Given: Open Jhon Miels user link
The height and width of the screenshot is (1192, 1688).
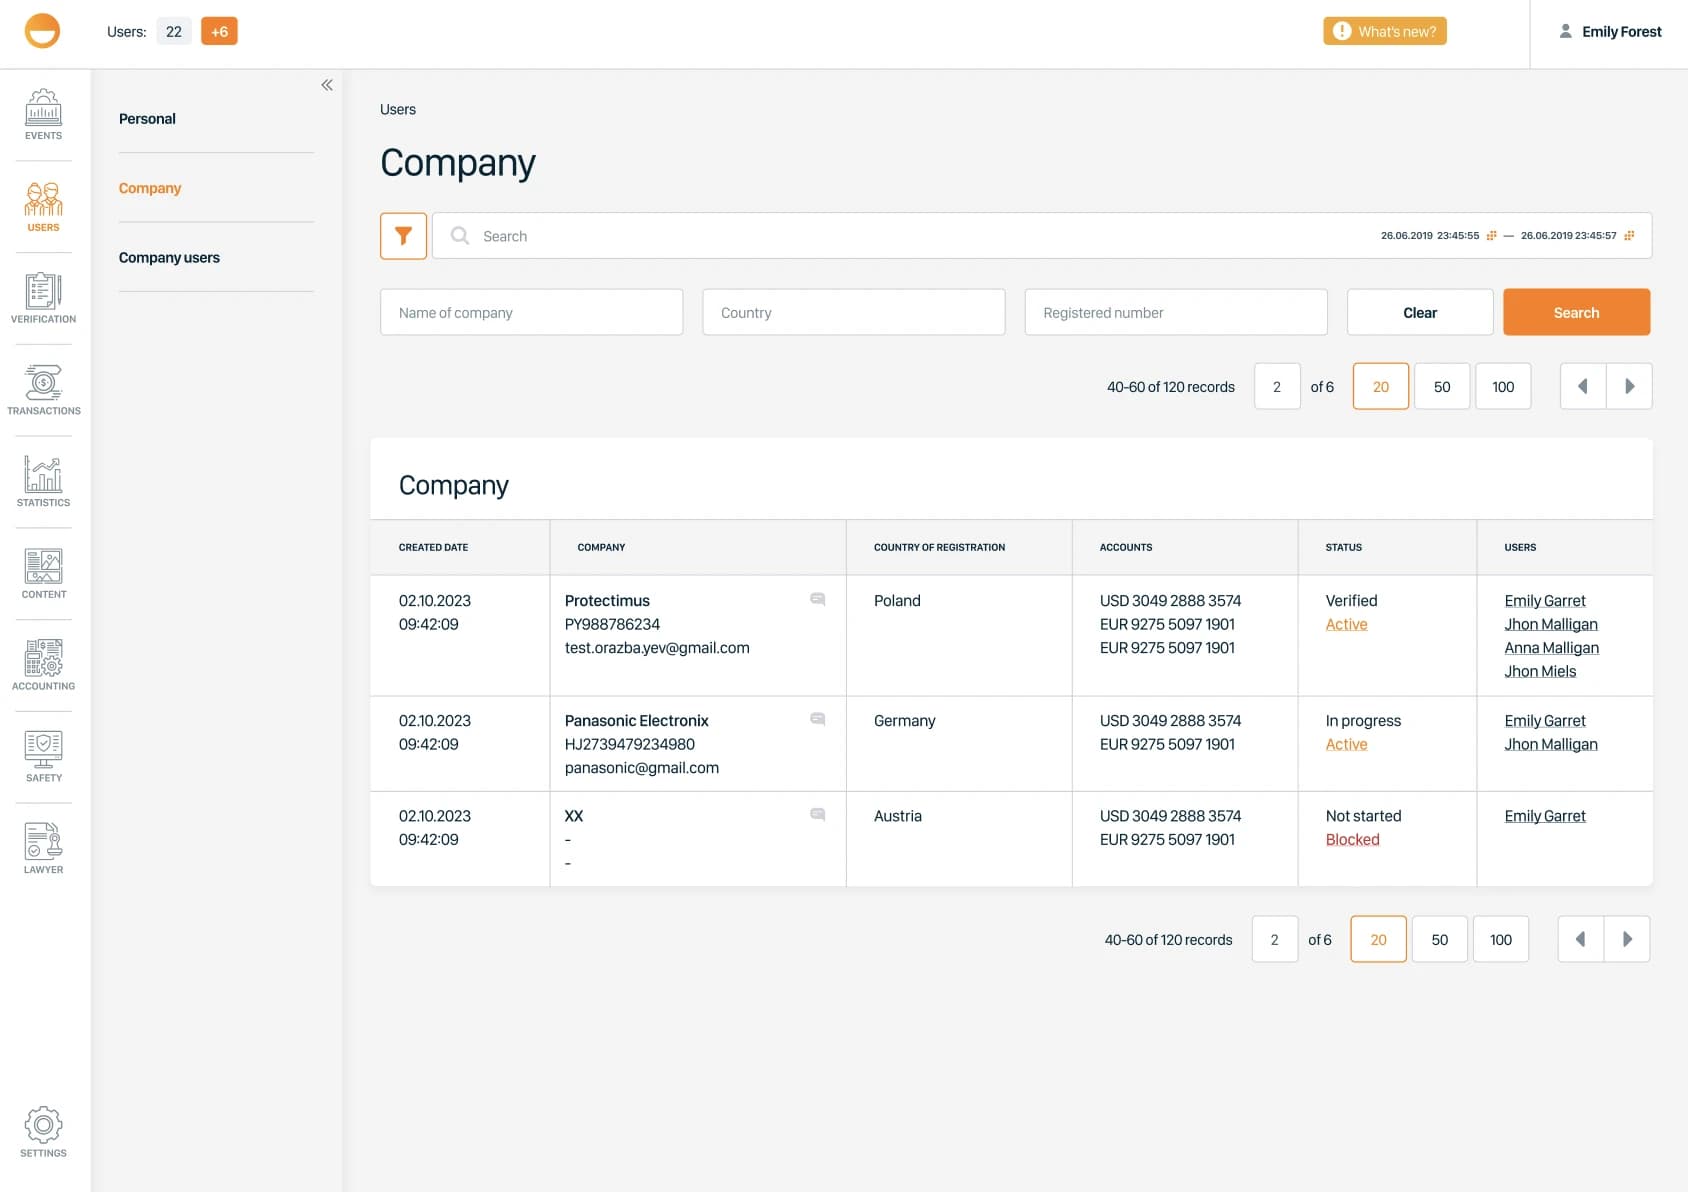Looking at the screenshot, I should pyautogui.click(x=1540, y=671).
